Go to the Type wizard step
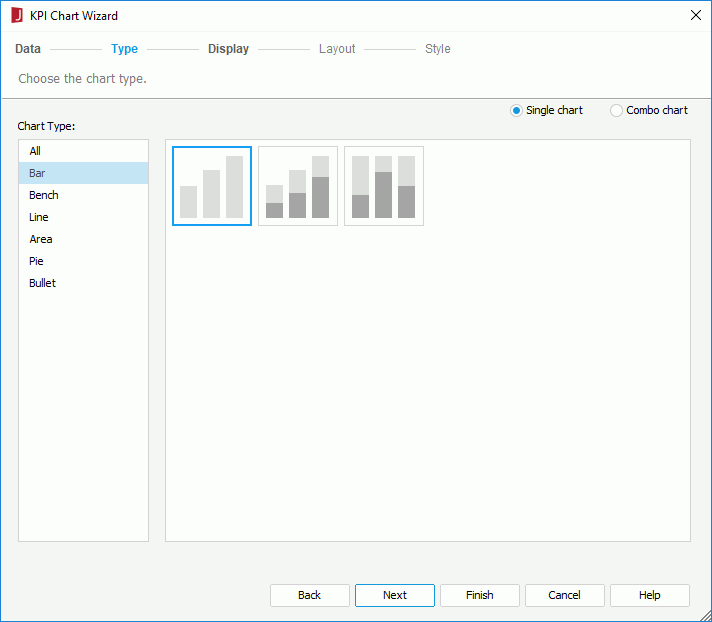 [124, 49]
